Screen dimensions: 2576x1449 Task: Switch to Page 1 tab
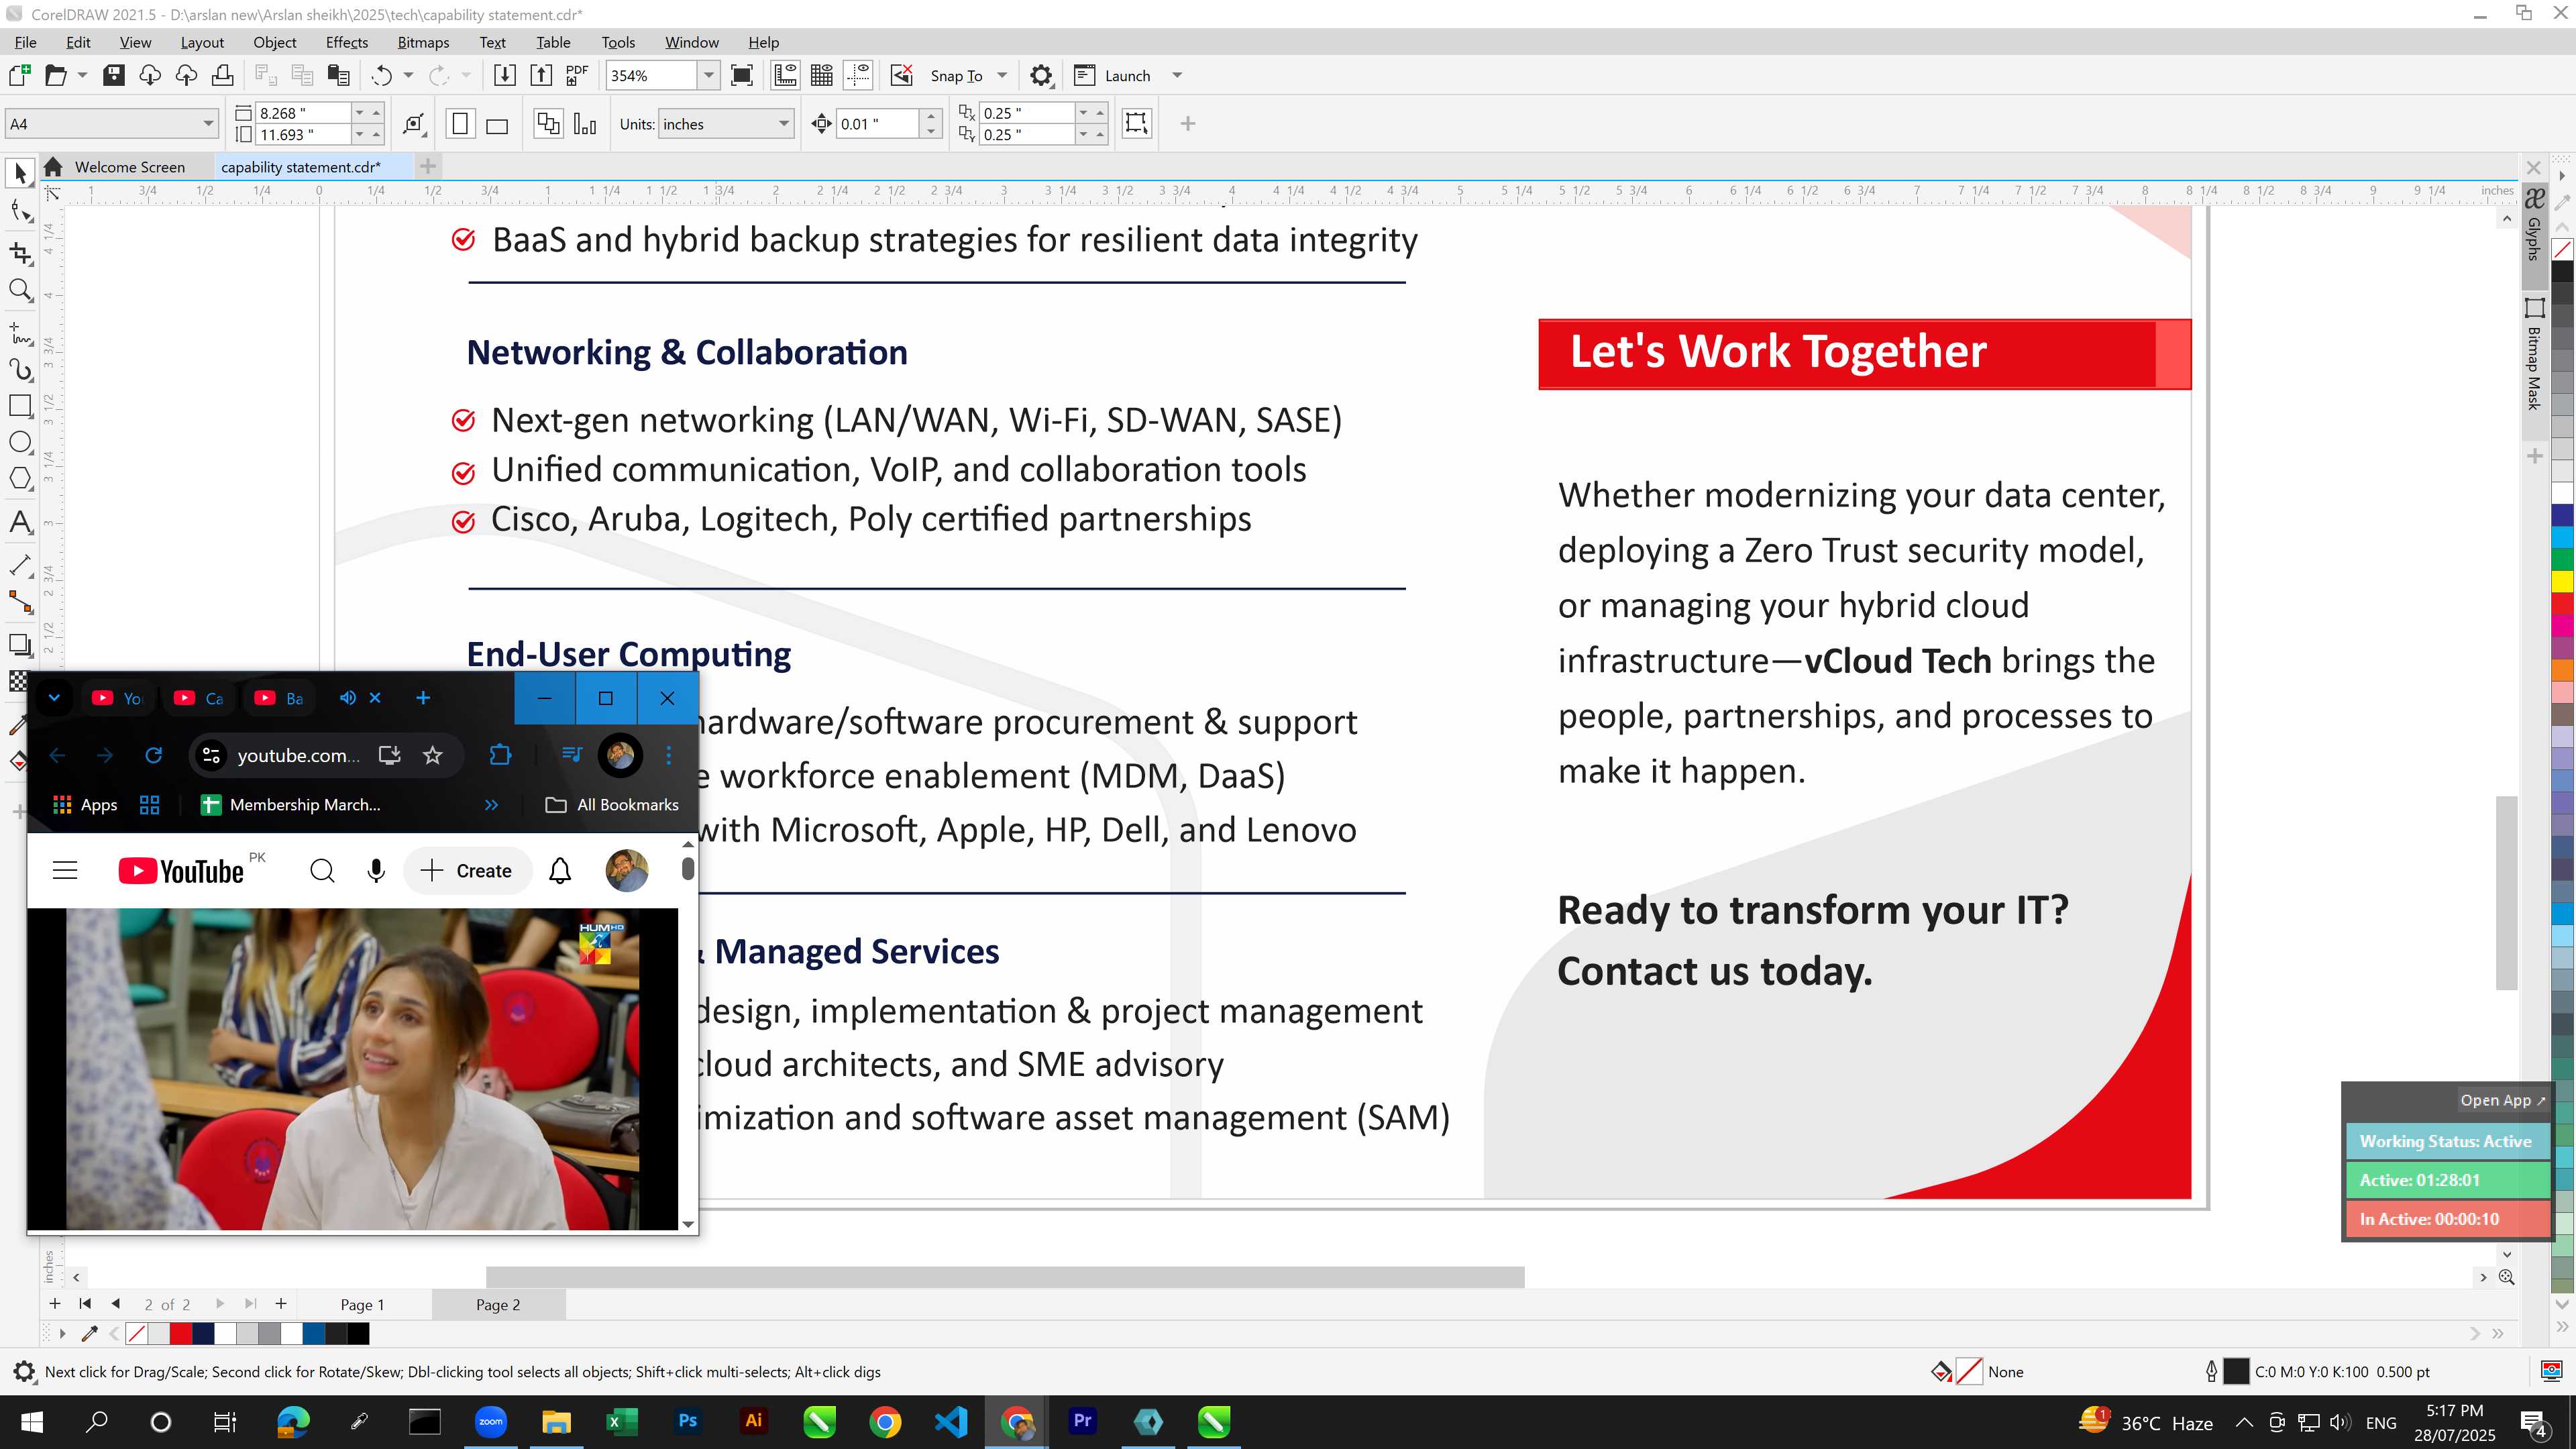(362, 1305)
